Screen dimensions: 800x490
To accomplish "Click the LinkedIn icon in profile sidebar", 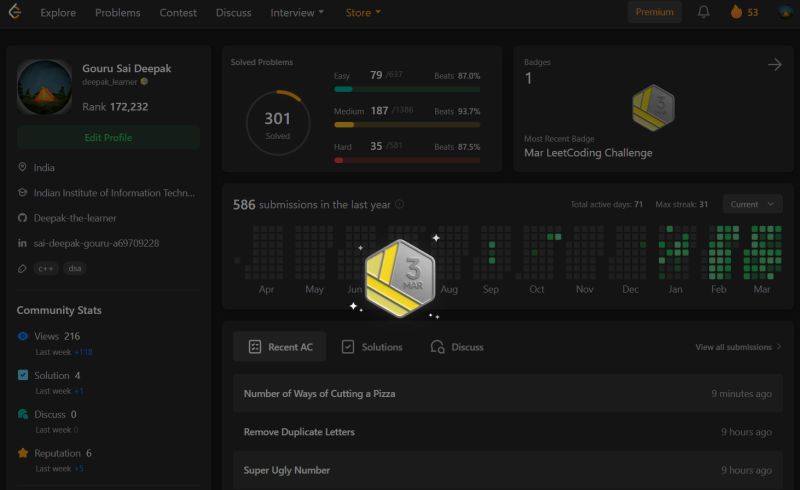I will [22, 243].
